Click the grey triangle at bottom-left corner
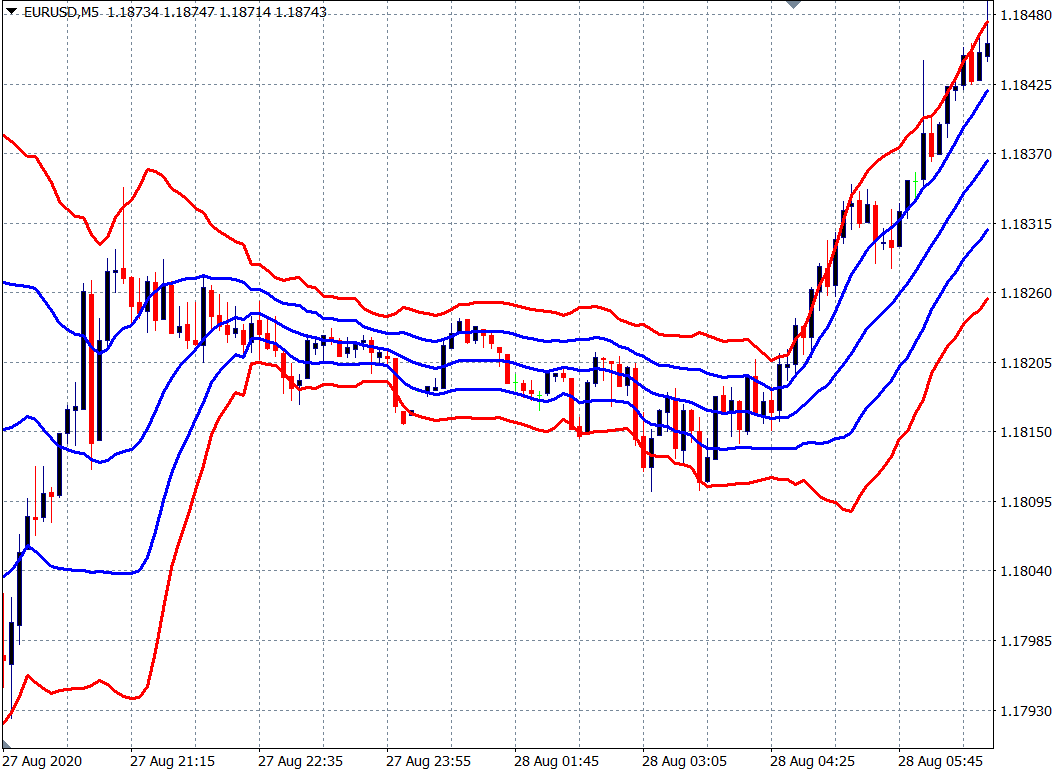1057x774 pixels. tap(6, 744)
